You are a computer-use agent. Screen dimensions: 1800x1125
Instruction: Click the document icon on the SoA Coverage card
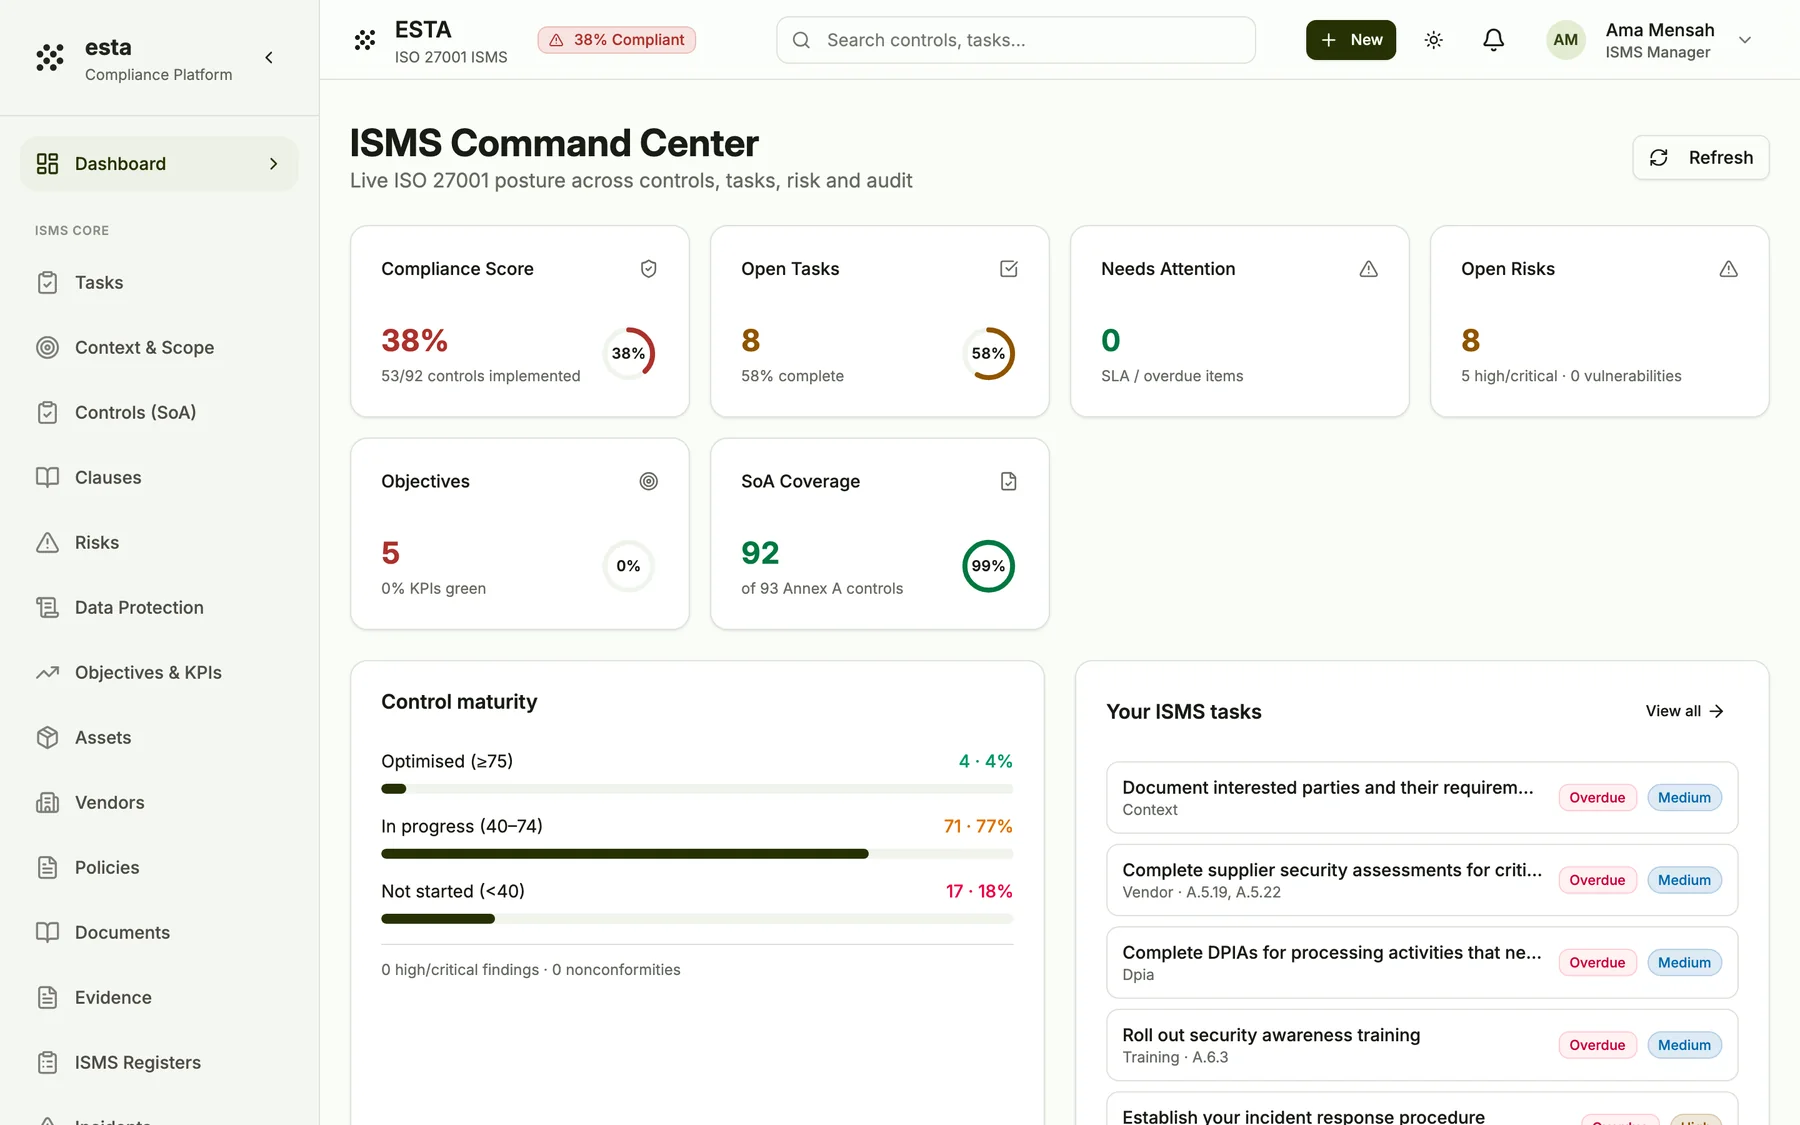point(1008,481)
